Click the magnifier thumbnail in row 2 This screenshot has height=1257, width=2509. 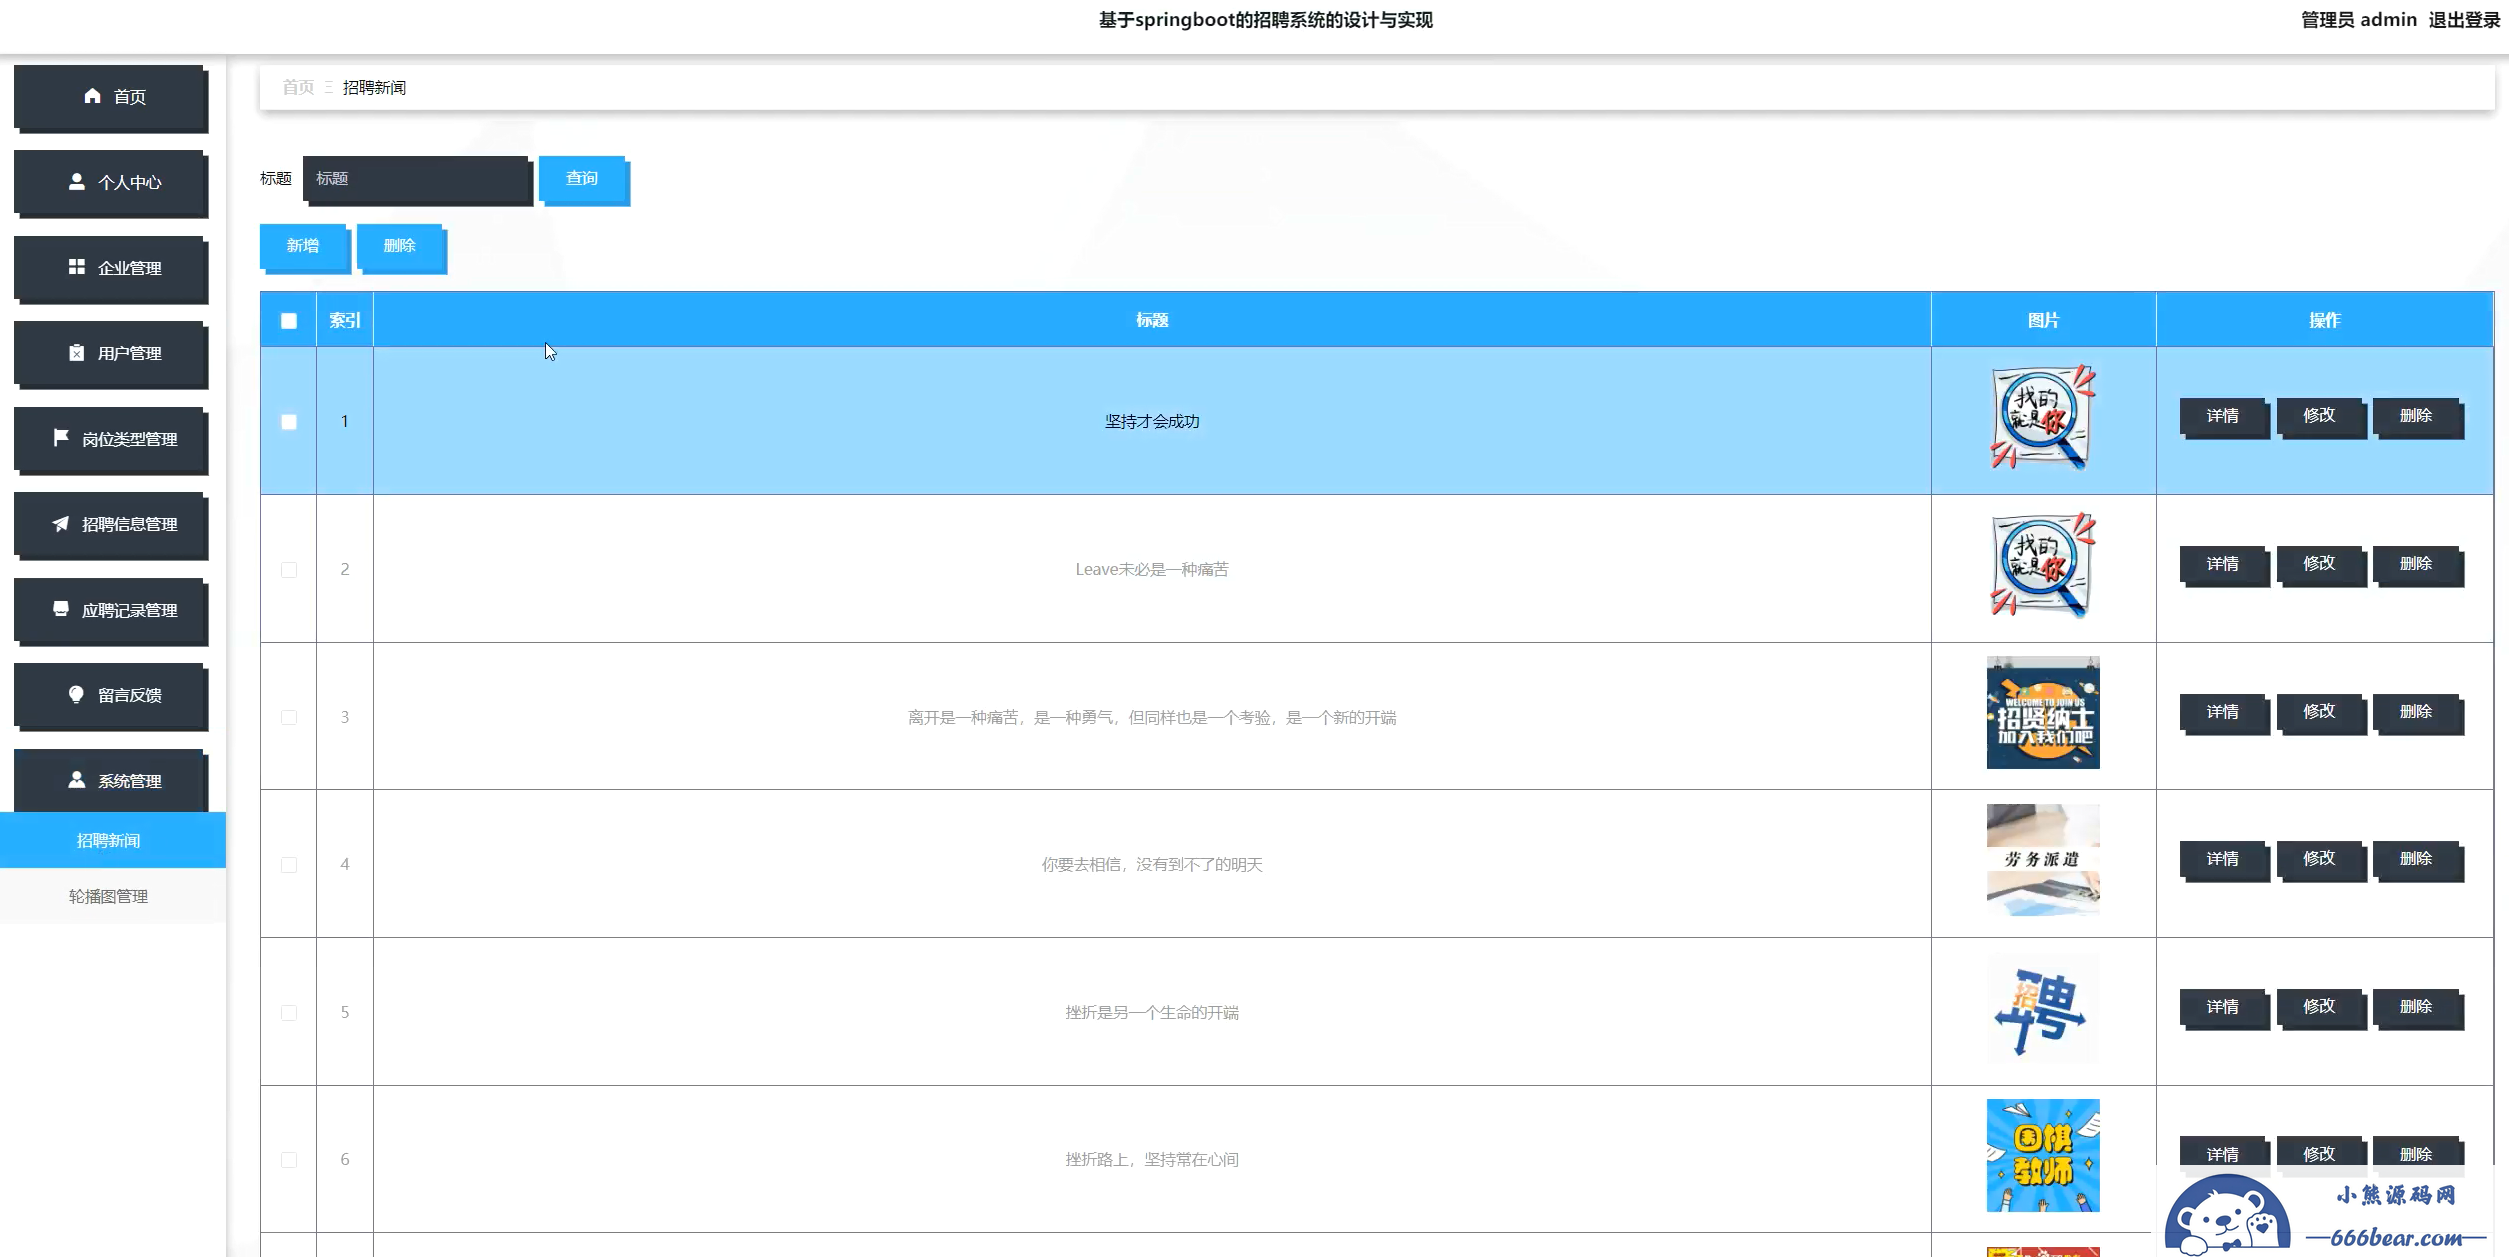point(2043,566)
